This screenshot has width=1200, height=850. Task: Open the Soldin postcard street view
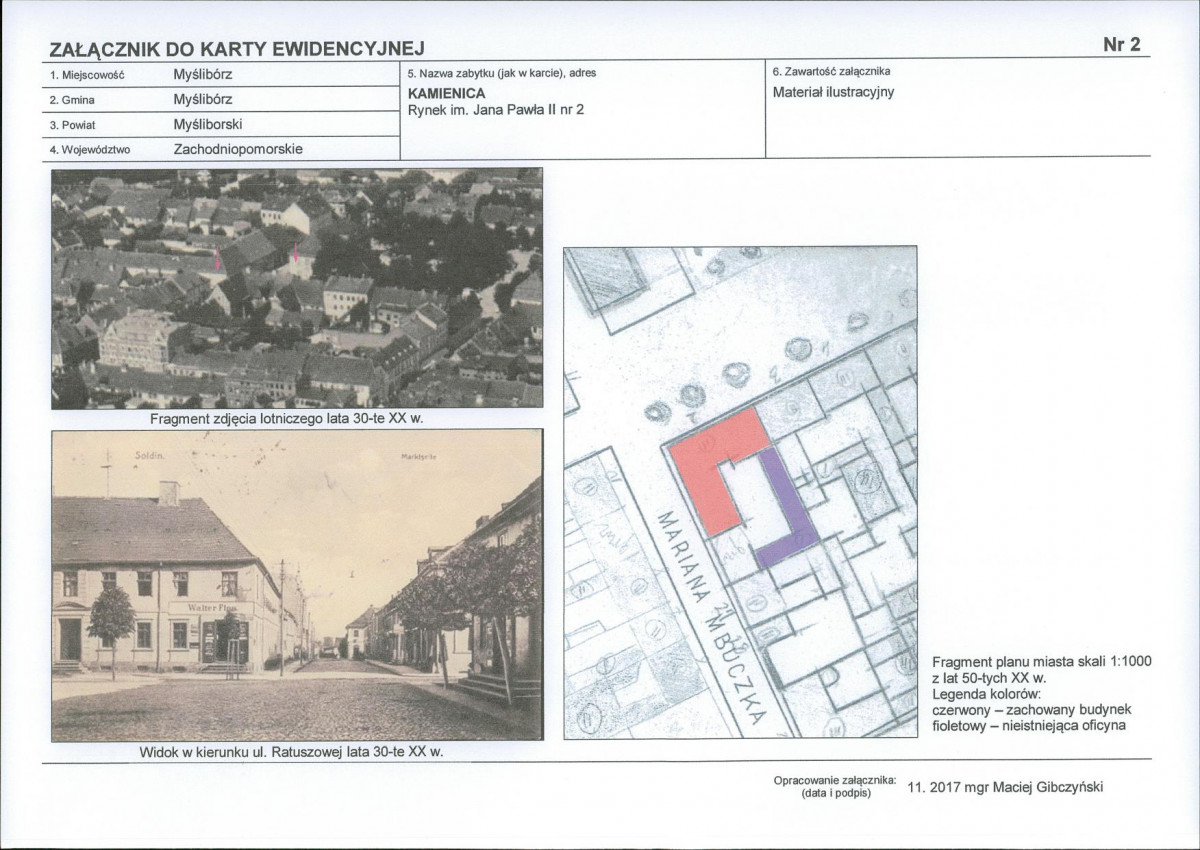[297, 585]
